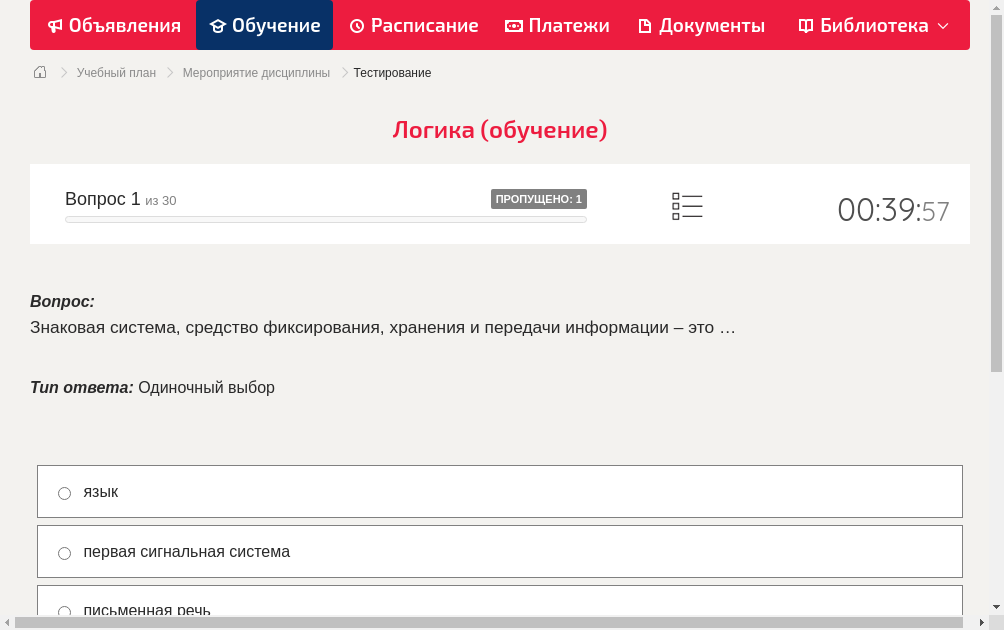This screenshot has width=1004, height=630.
Task: Click the megaphone icon next to Объявления
Action: tap(54, 25)
